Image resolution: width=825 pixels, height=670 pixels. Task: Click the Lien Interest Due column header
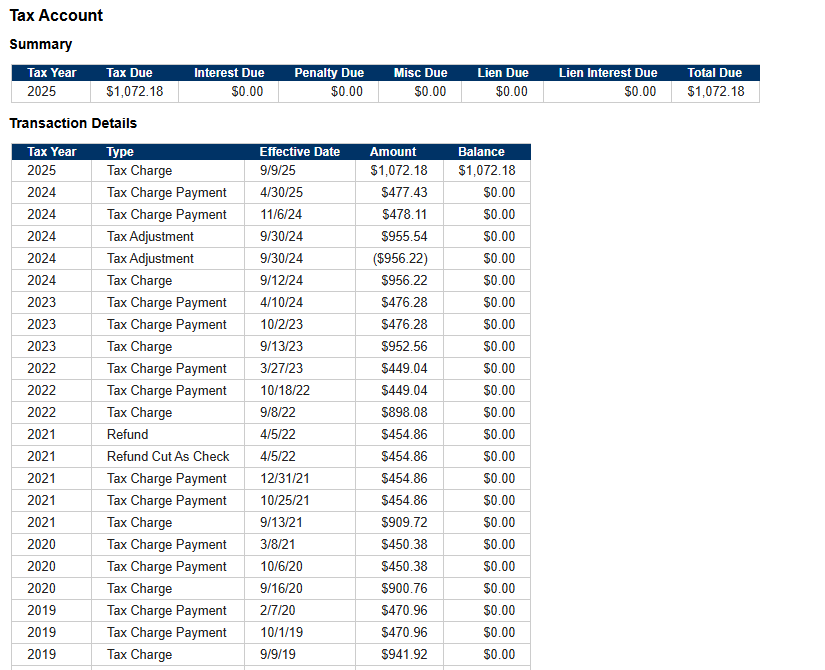coord(608,73)
